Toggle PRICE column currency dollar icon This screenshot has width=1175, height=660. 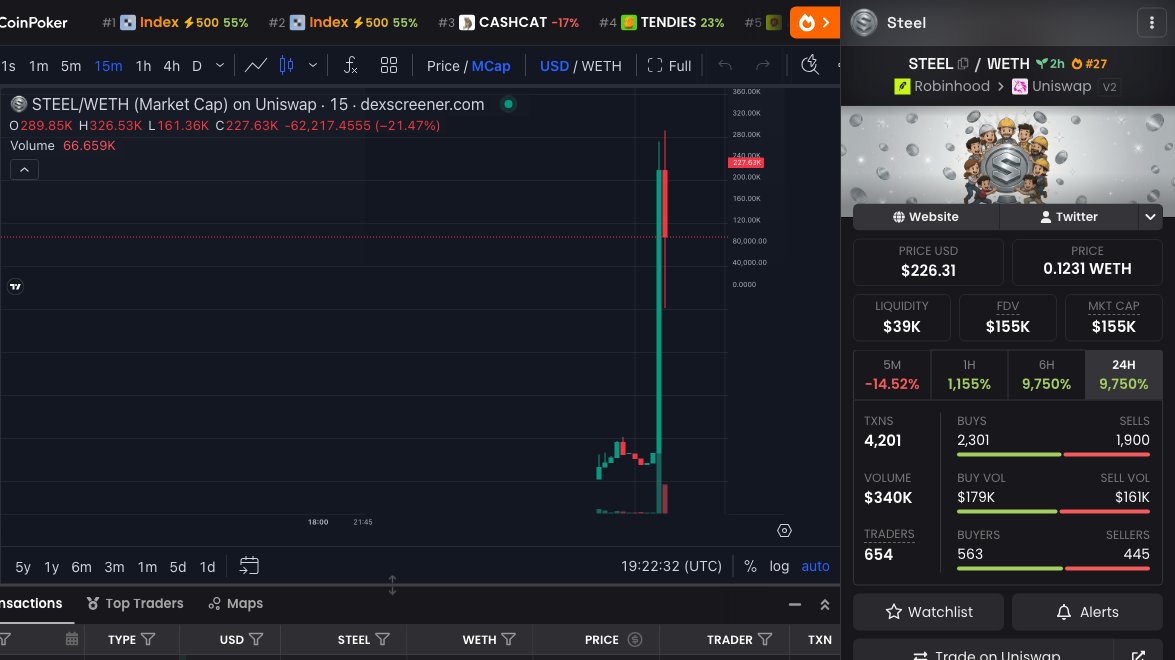click(635, 639)
